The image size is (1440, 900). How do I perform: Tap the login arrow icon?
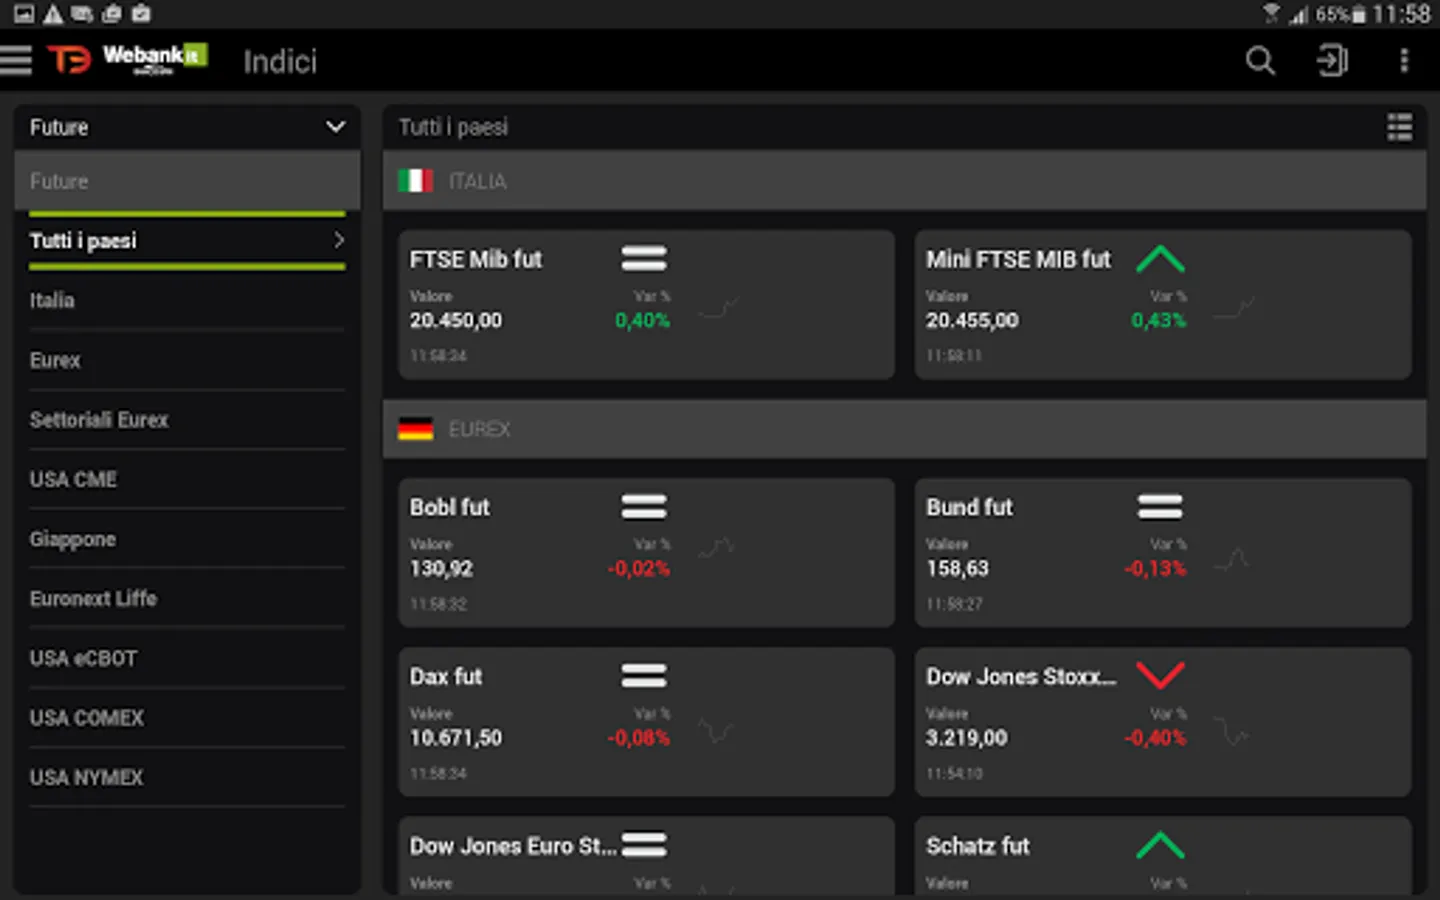coord(1332,61)
